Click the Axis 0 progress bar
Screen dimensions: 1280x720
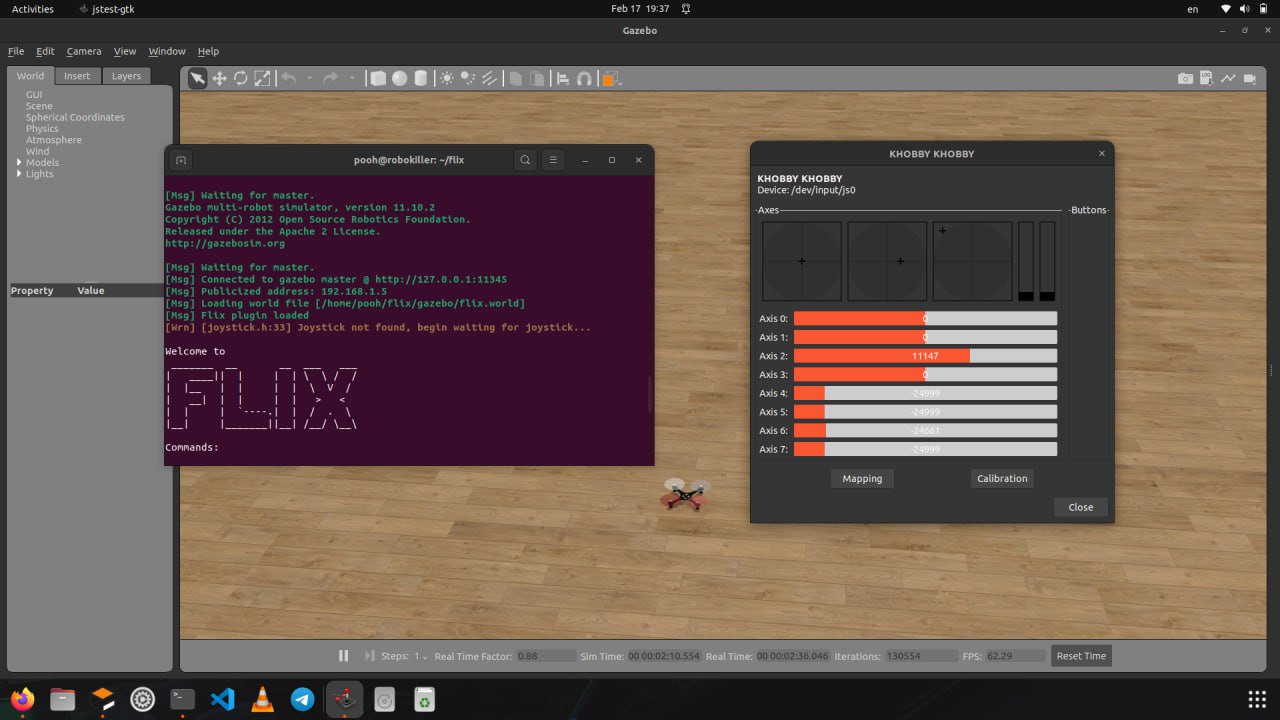pos(925,319)
